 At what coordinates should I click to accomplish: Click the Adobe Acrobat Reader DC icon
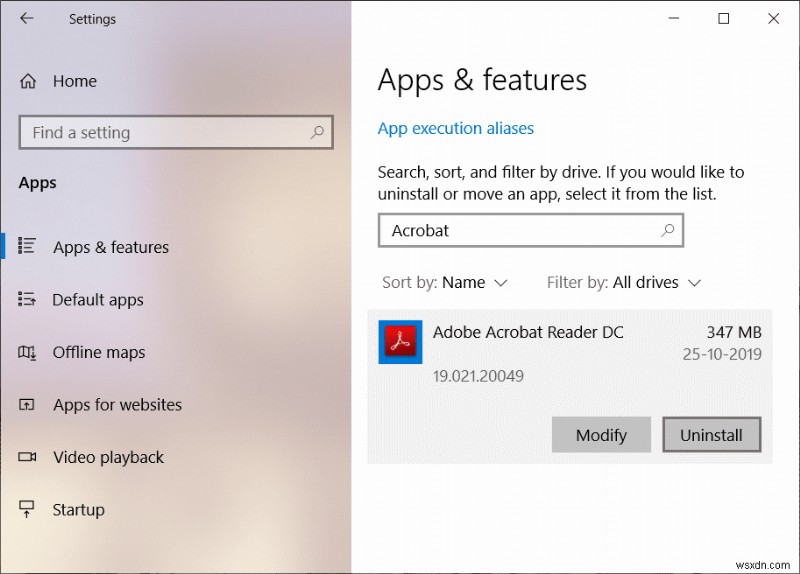tap(401, 342)
